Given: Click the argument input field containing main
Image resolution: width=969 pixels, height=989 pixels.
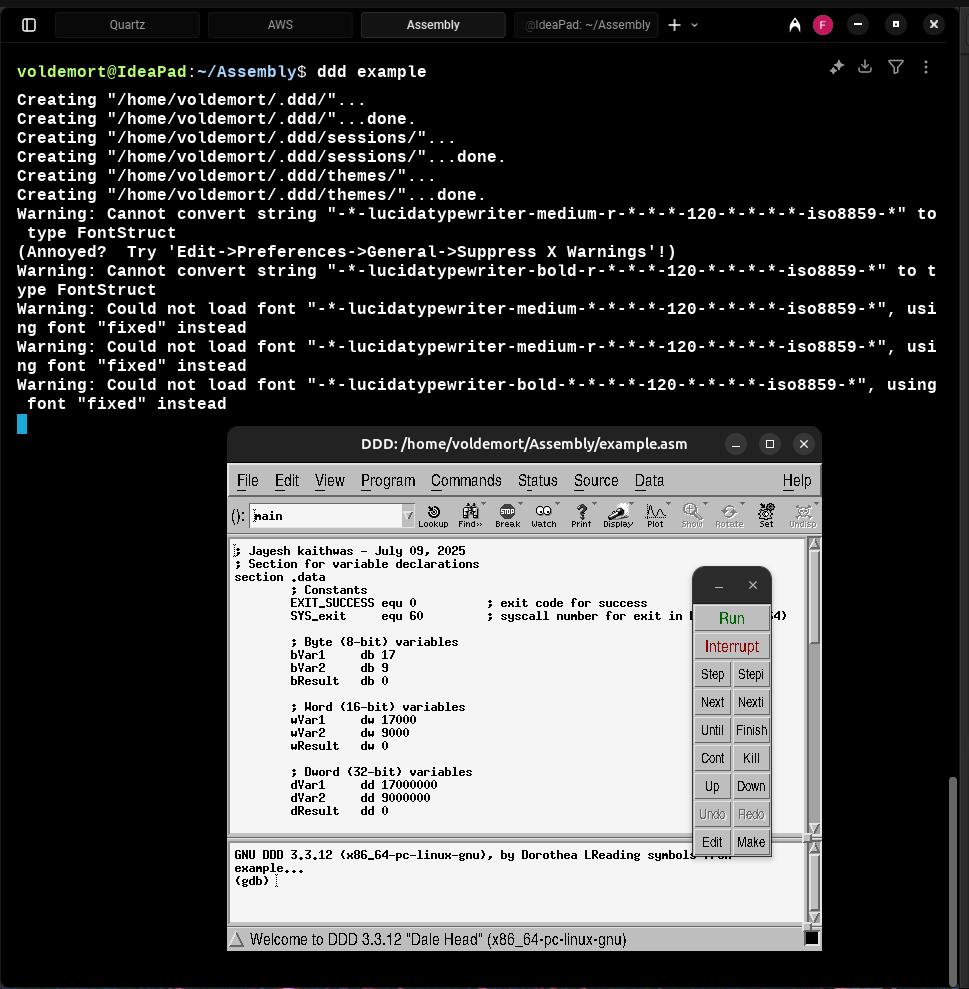Looking at the screenshot, I should coord(326,515).
